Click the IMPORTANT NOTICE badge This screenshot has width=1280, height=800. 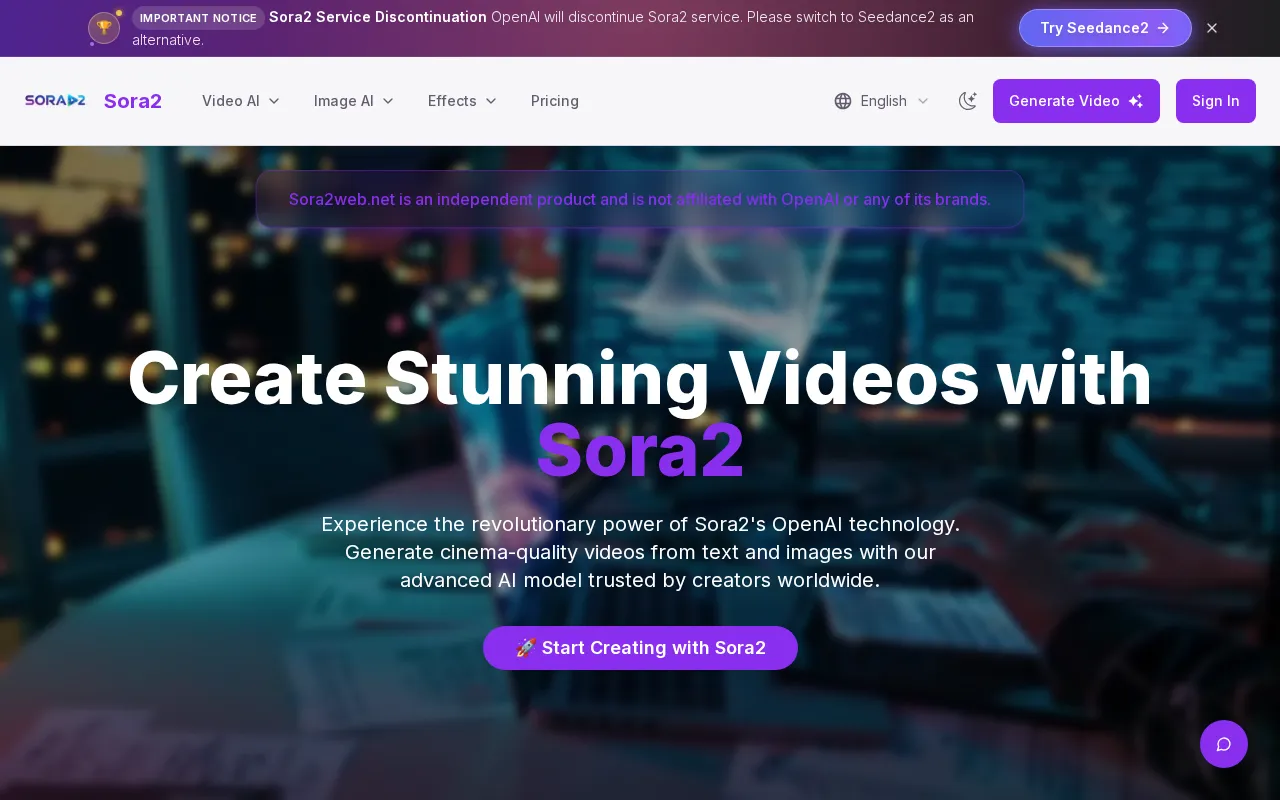pyautogui.click(x=198, y=18)
